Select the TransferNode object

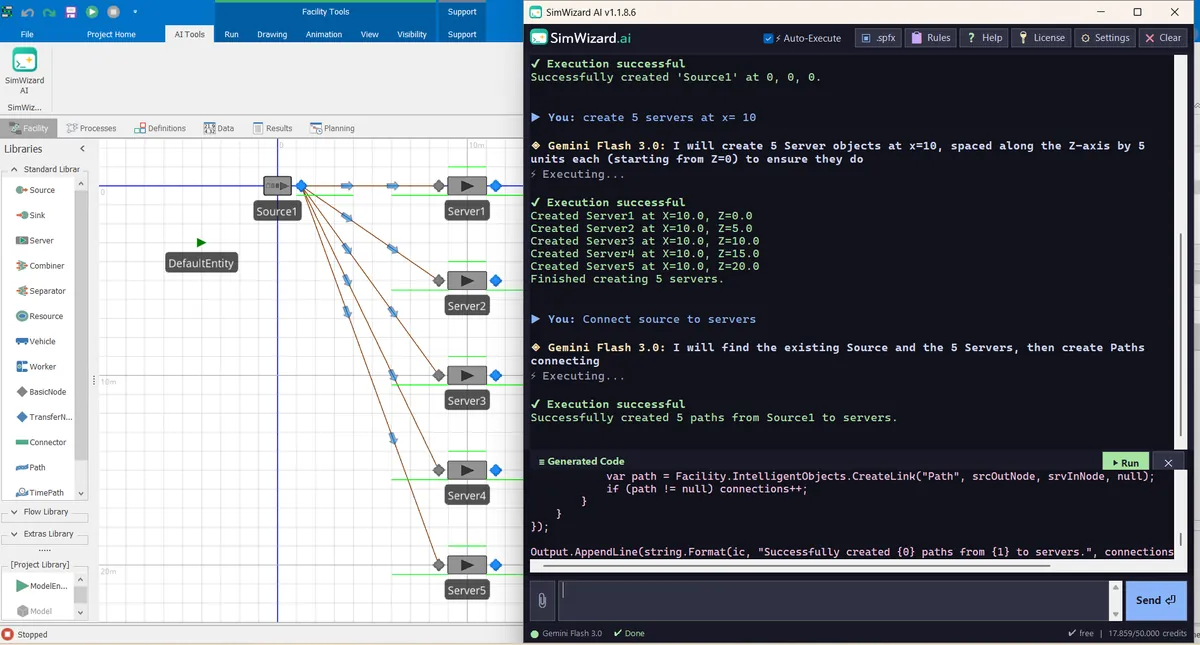click(43, 417)
